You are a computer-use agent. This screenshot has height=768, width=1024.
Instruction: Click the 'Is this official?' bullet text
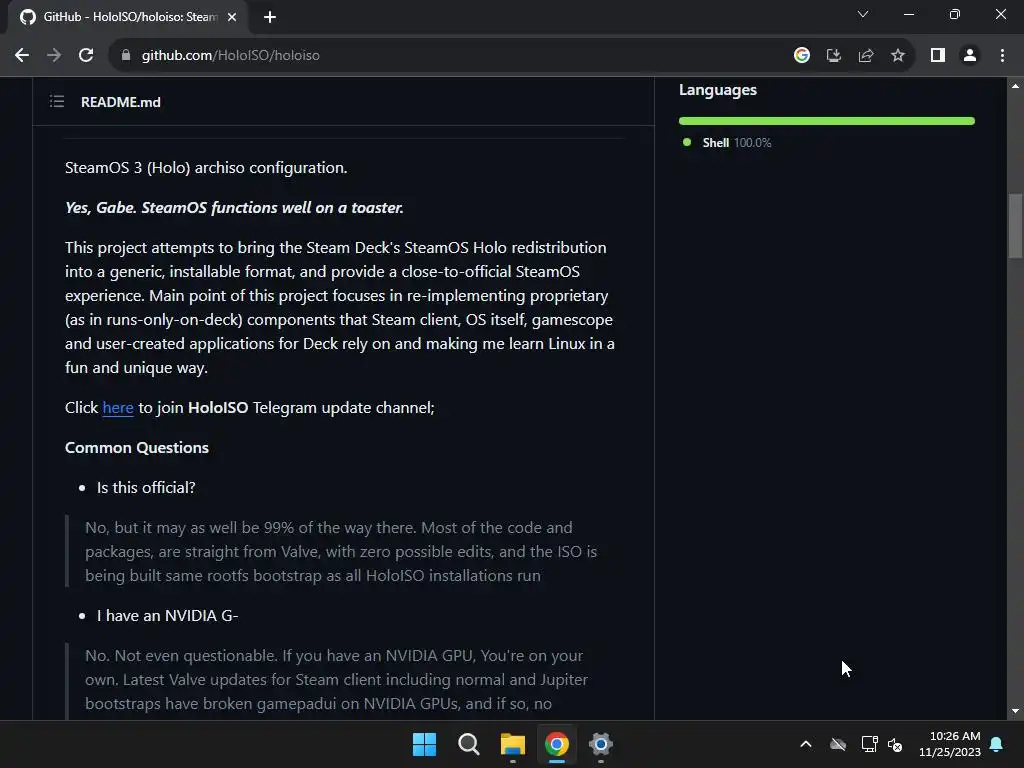(x=146, y=488)
